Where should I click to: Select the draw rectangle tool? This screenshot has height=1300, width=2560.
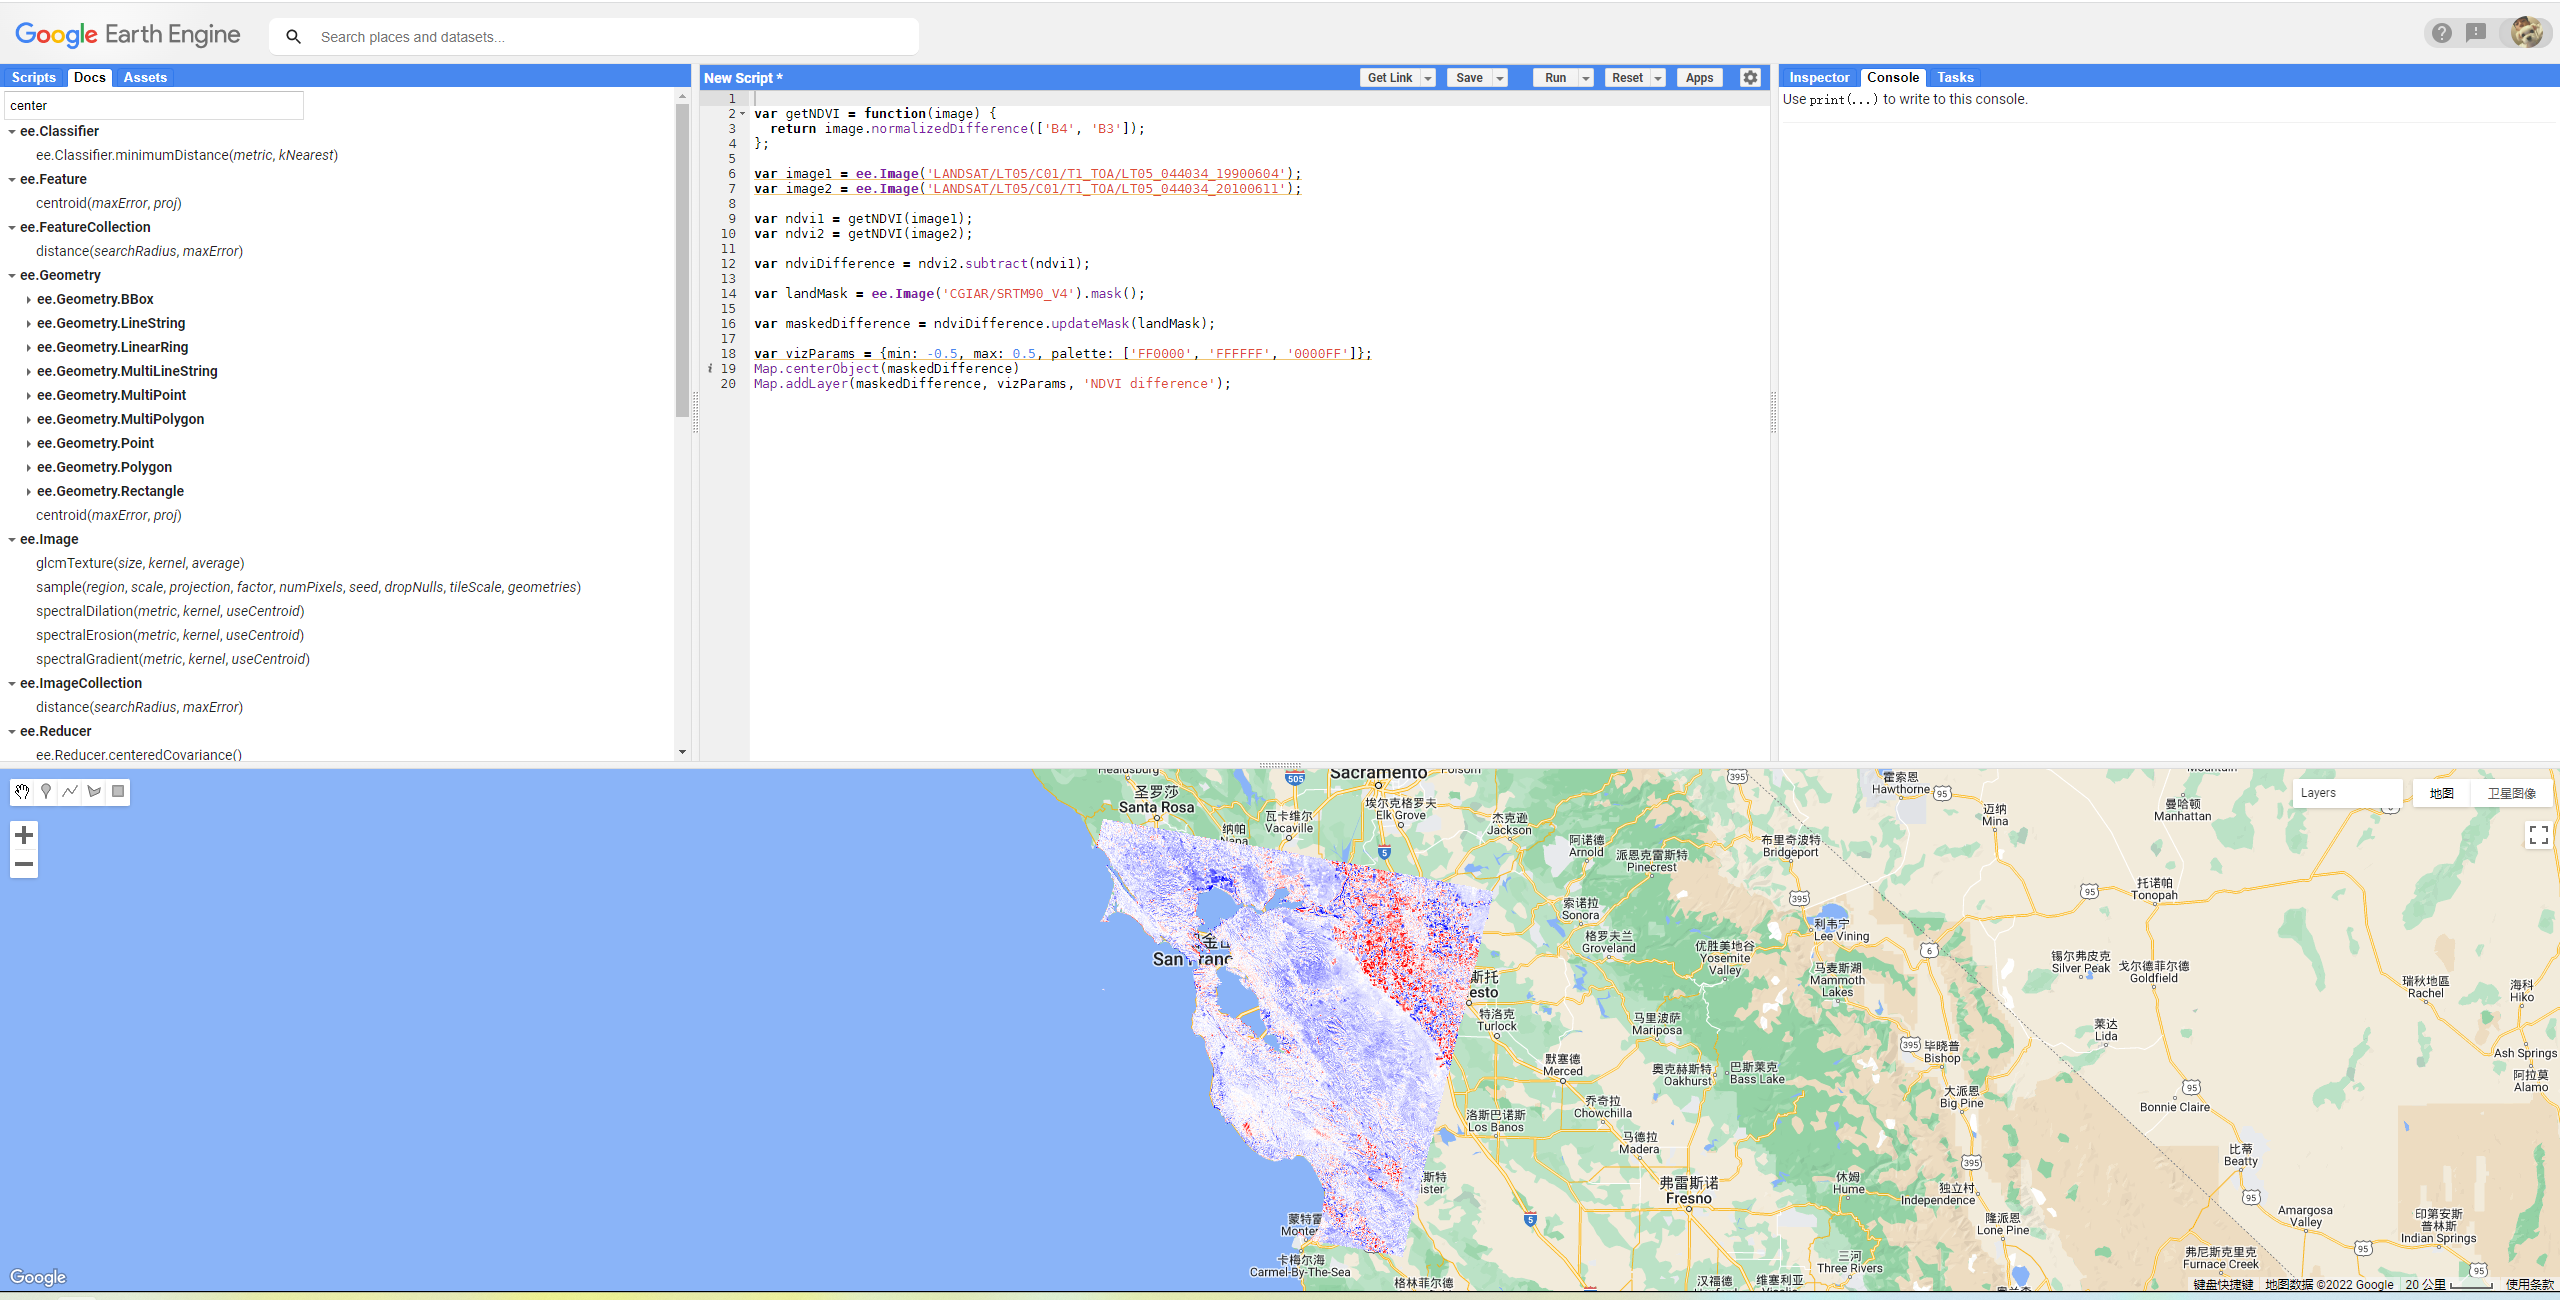[118, 792]
